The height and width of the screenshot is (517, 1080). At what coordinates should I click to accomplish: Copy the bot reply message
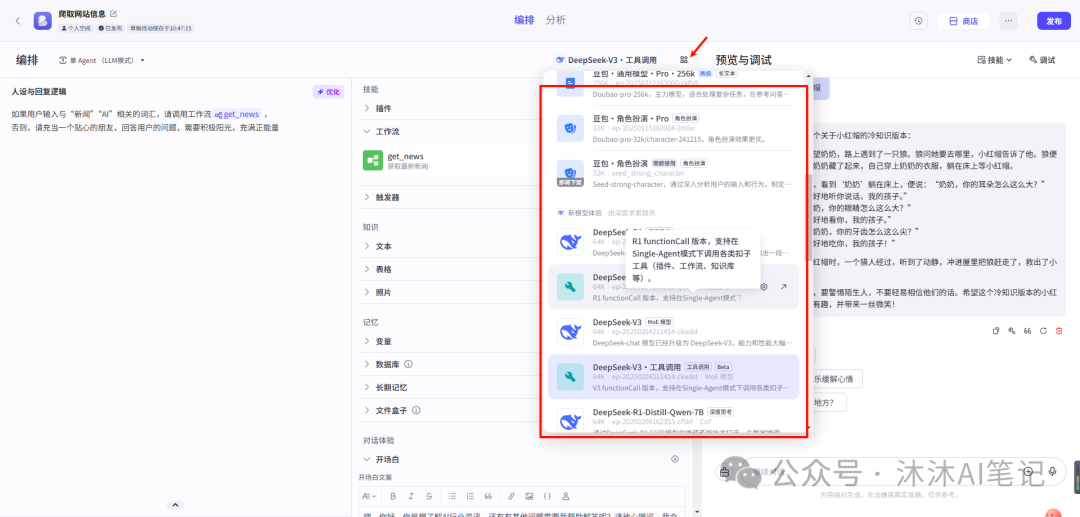pyautogui.click(x=995, y=331)
